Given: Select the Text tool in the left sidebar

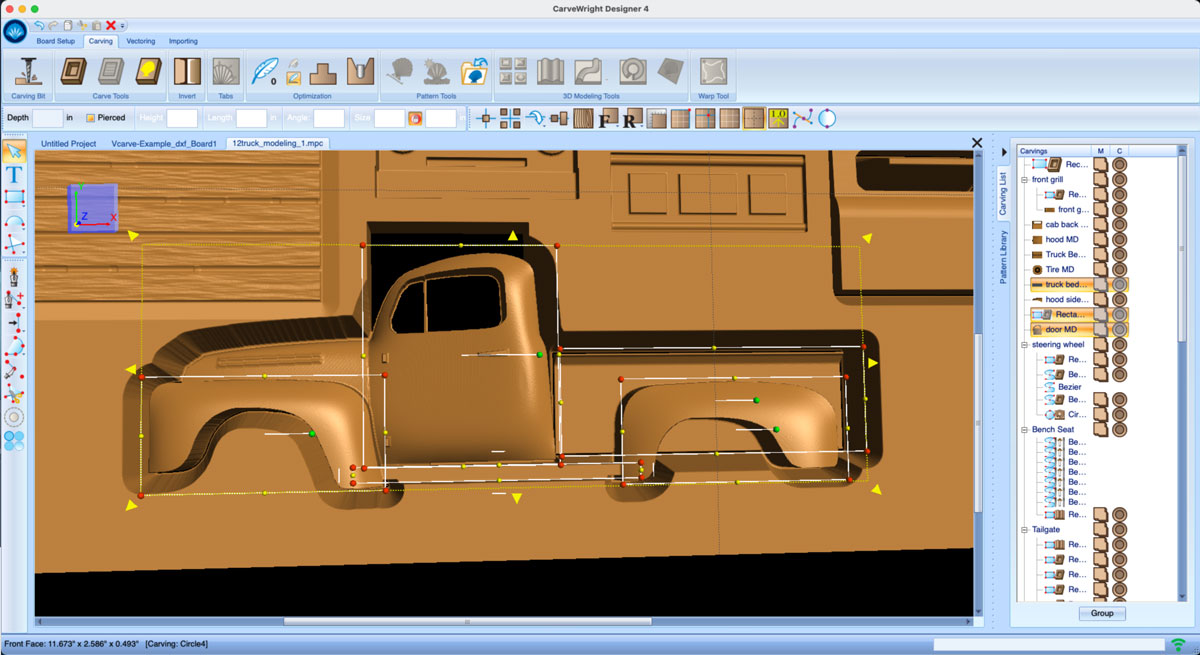Looking at the screenshot, I should coord(14,173).
